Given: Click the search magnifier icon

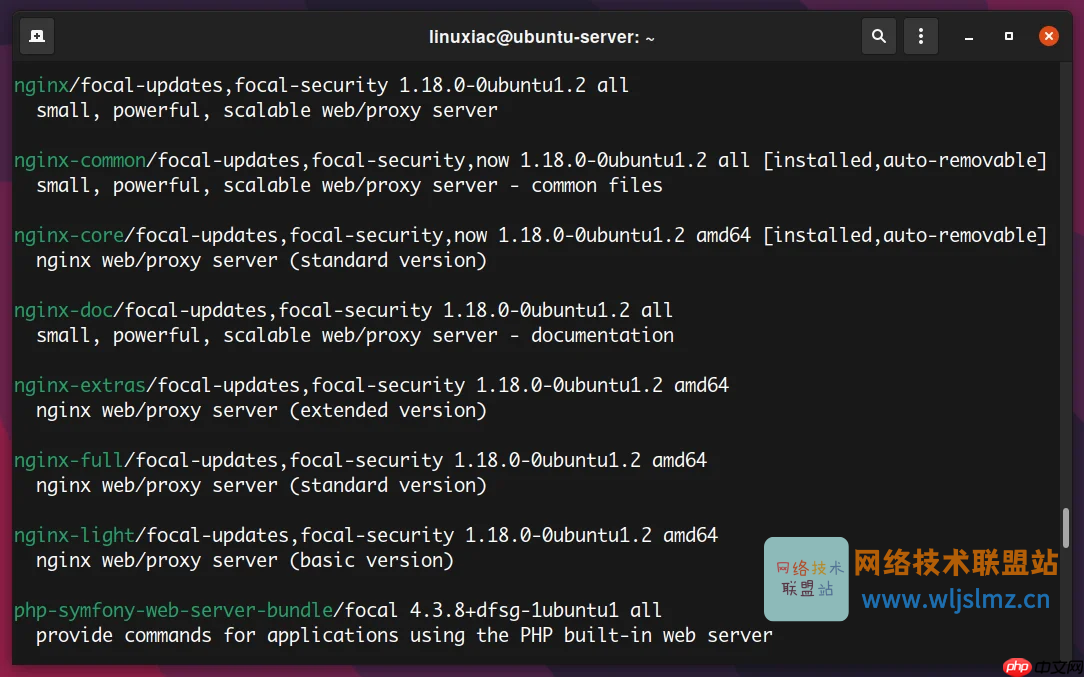Looking at the screenshot, I should [878, 36].
